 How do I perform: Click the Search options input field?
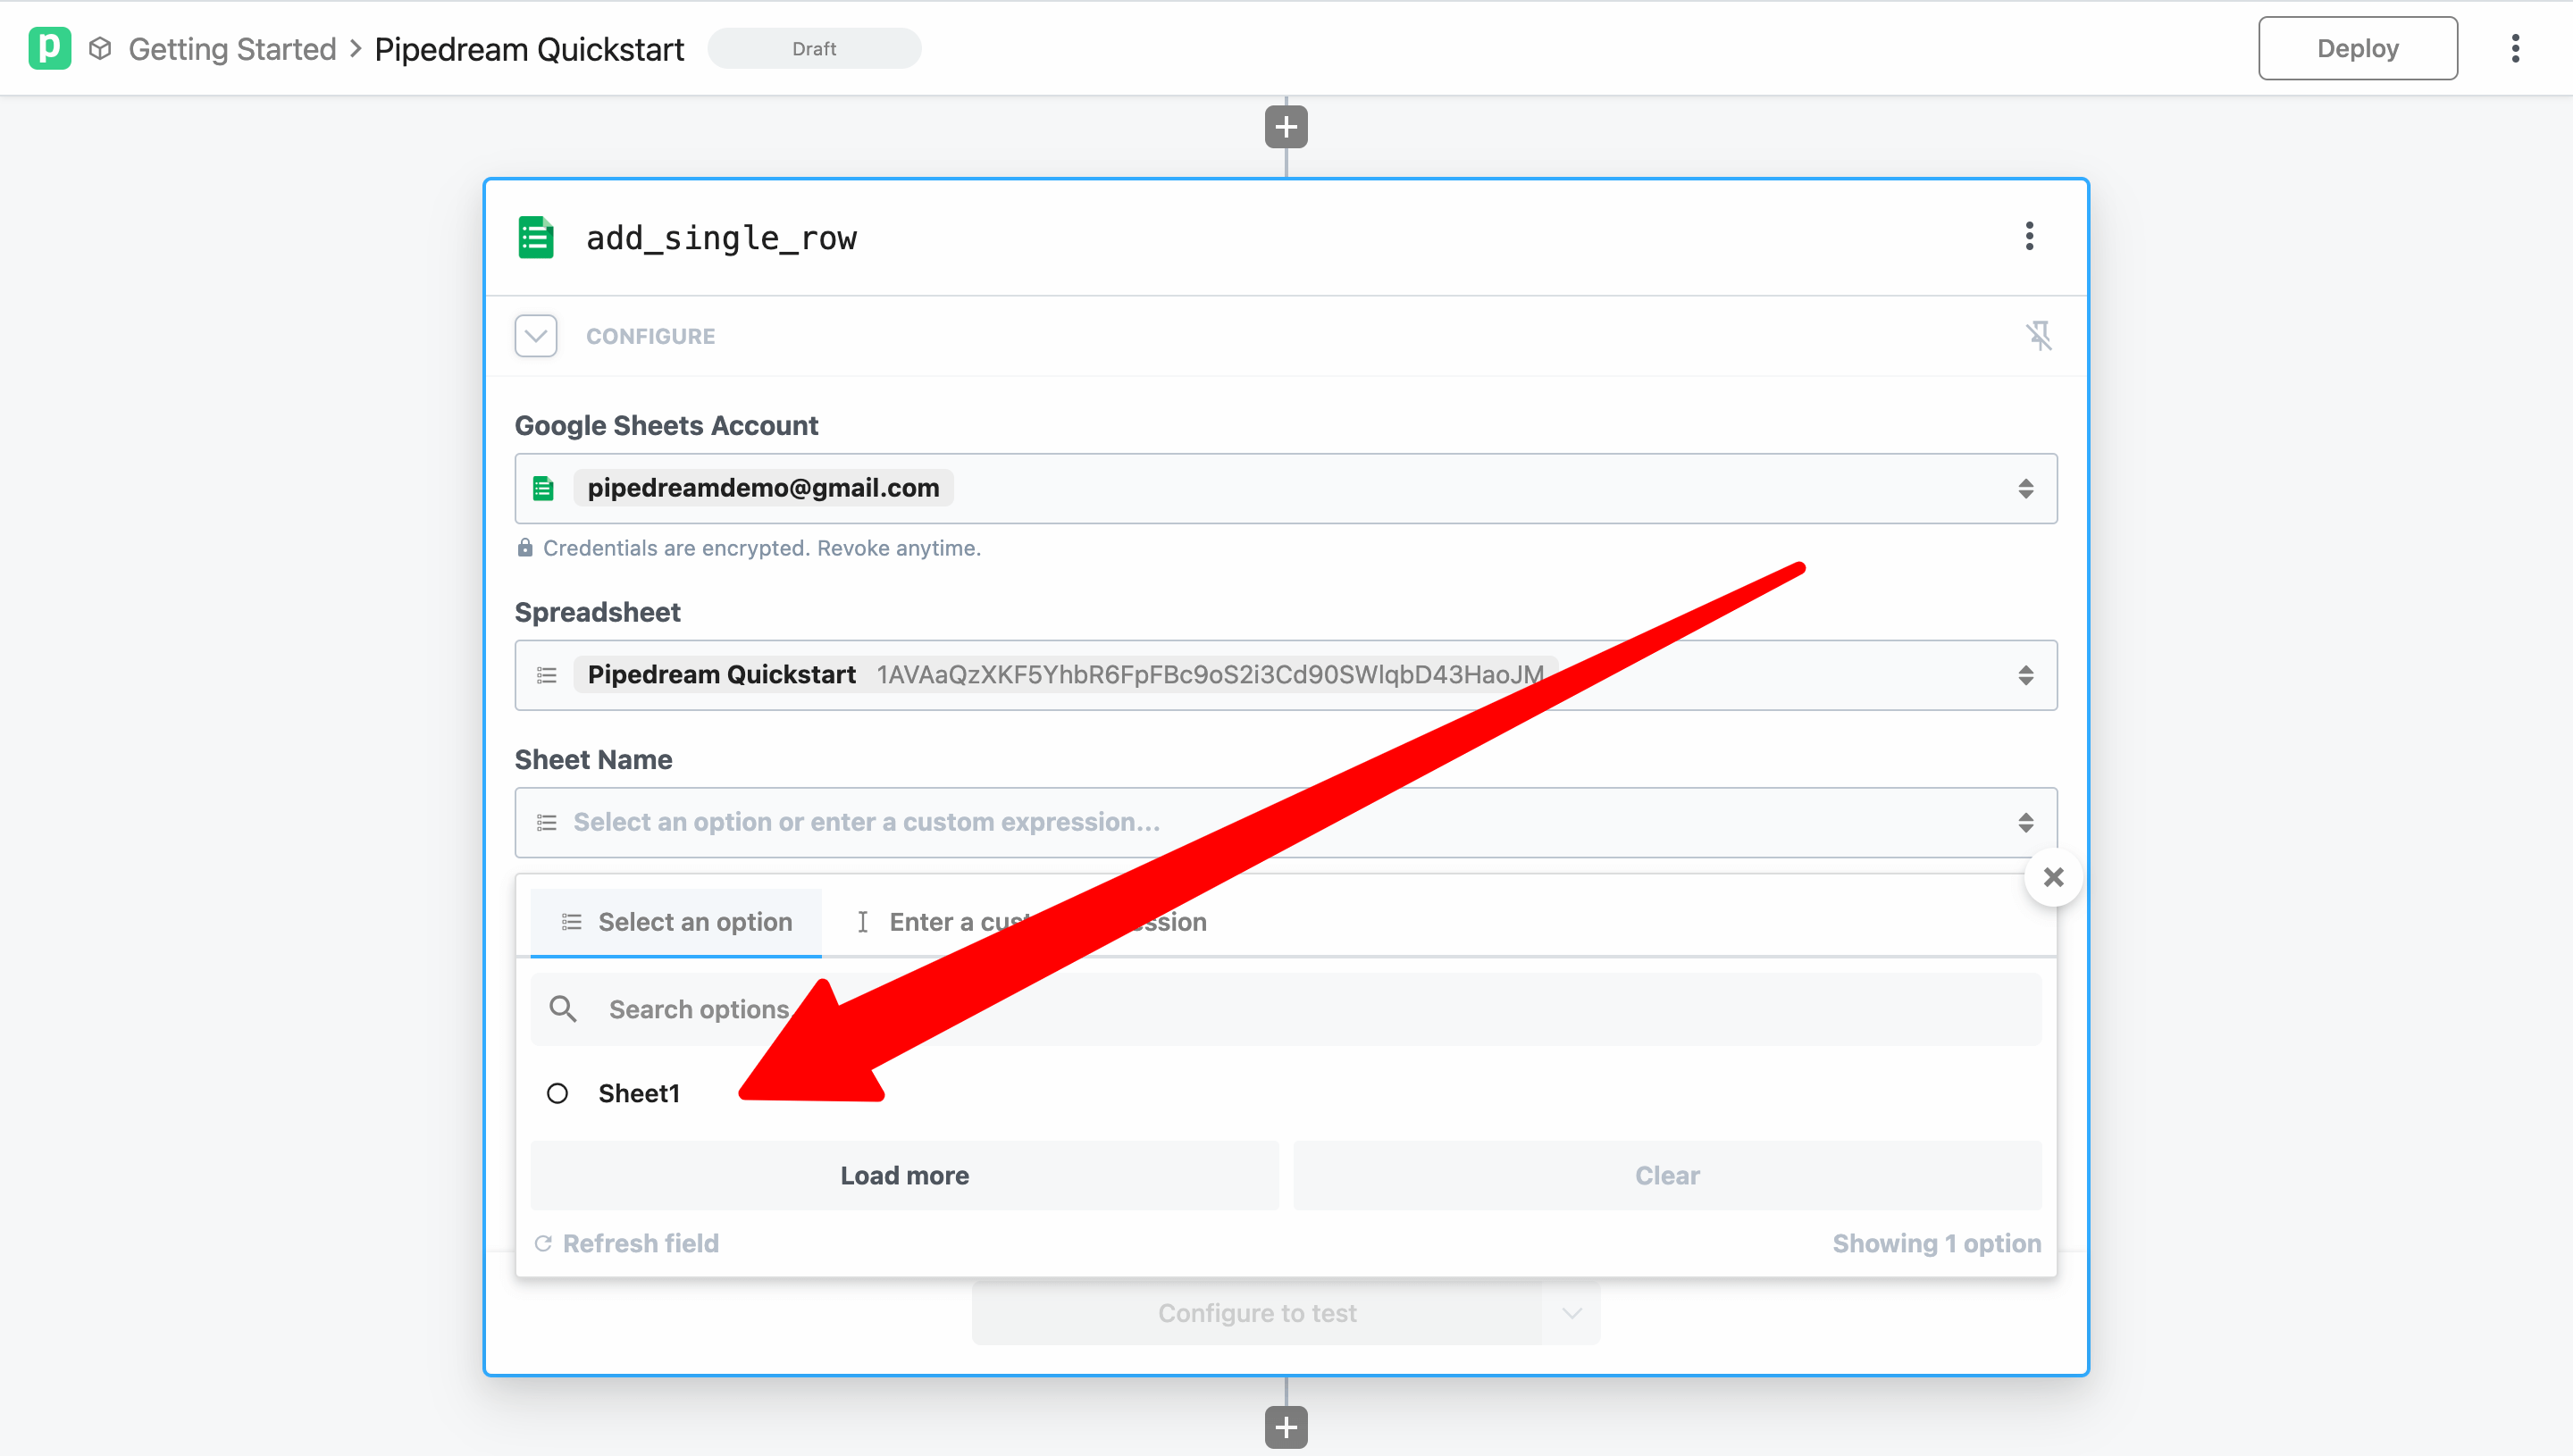[x=1286, y=1009]
